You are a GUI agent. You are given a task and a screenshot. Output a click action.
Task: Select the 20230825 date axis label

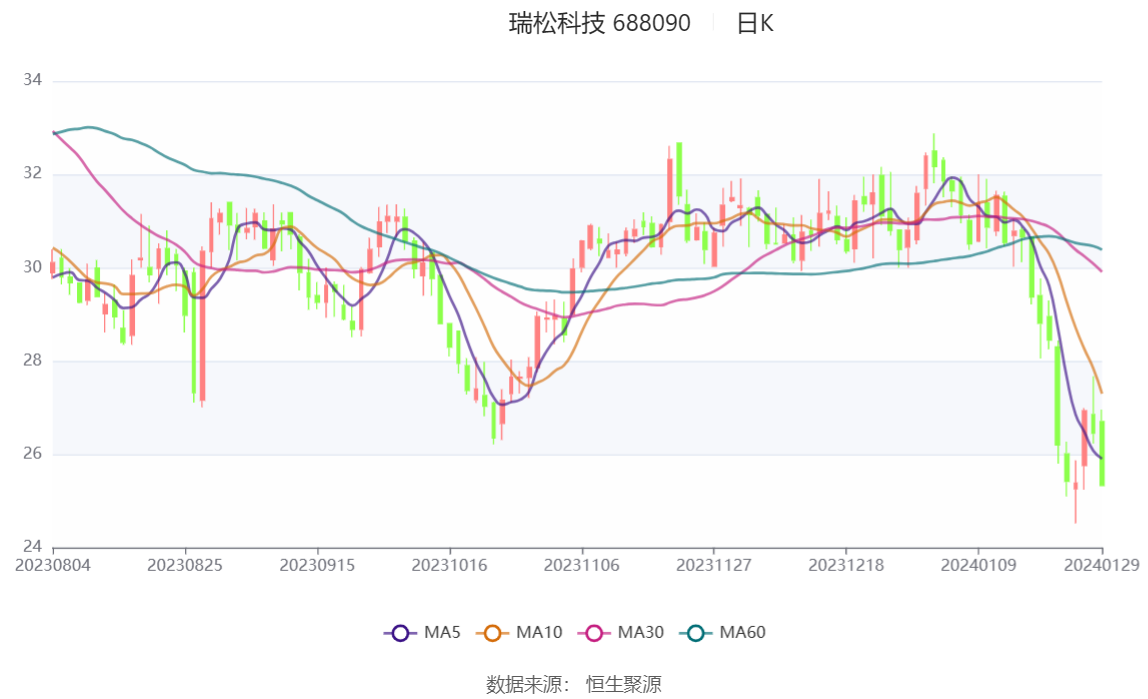(x=185, y=566)
